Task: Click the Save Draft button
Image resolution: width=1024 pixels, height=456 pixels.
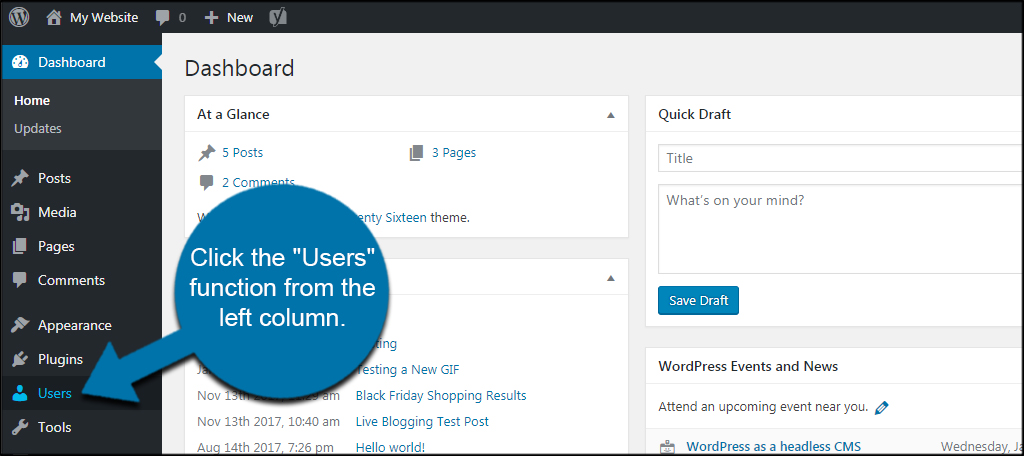Action: coord(698,301)
